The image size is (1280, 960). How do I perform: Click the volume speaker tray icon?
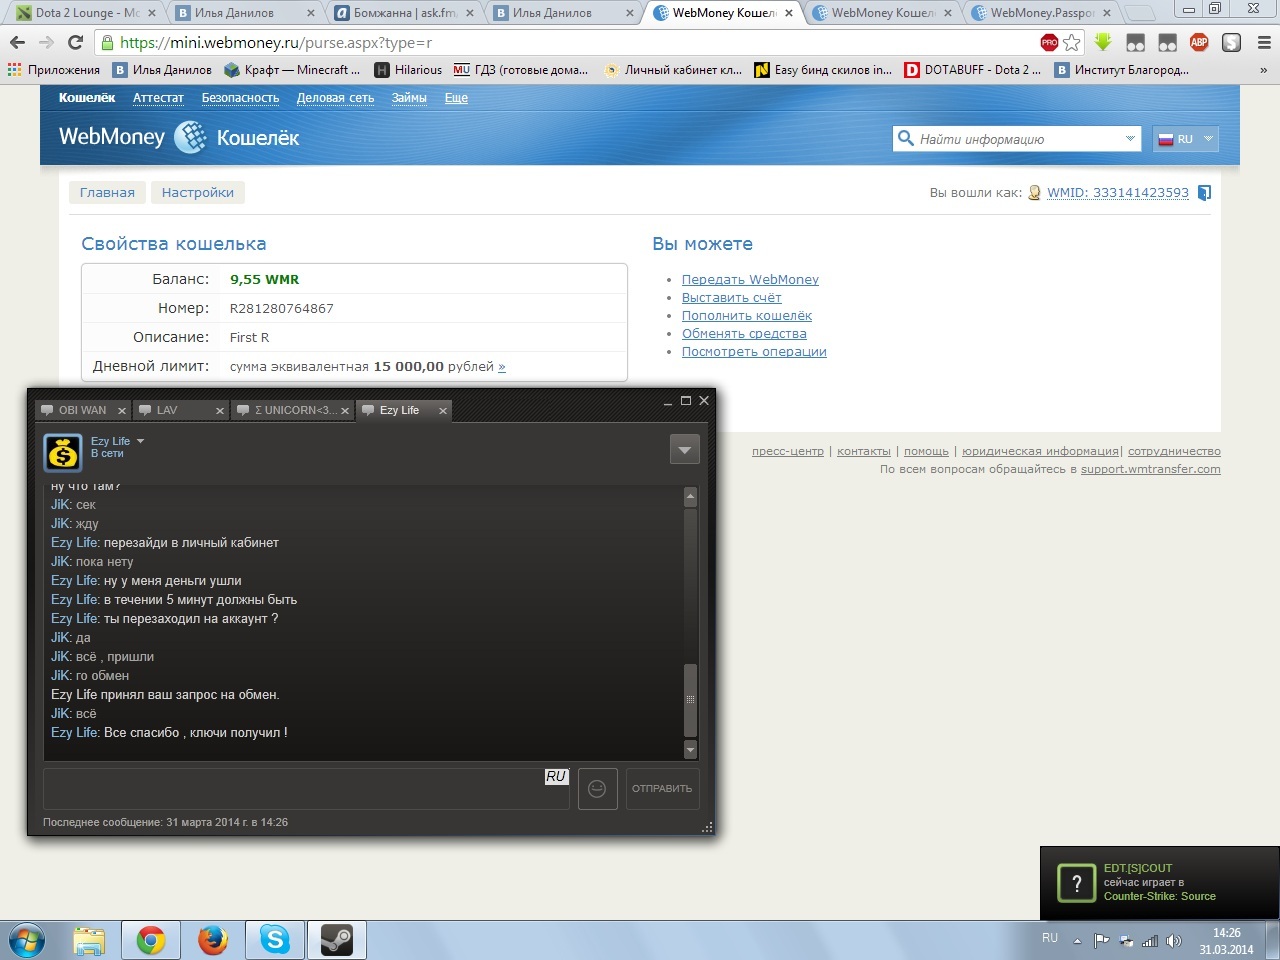(1173, 941)
